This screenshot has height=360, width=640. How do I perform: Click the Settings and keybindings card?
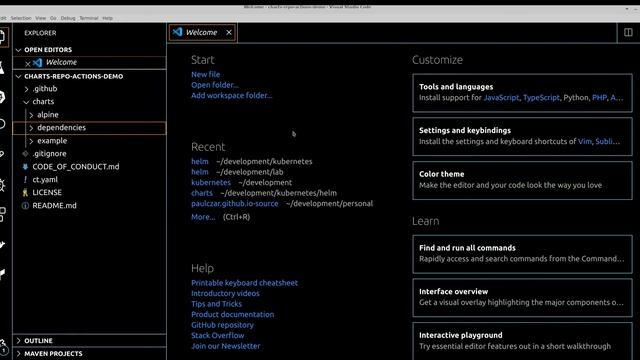522,136
